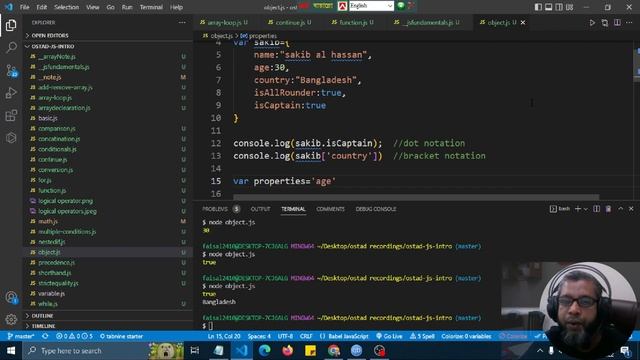Click the master branch in status bar

tap(21, 336)
